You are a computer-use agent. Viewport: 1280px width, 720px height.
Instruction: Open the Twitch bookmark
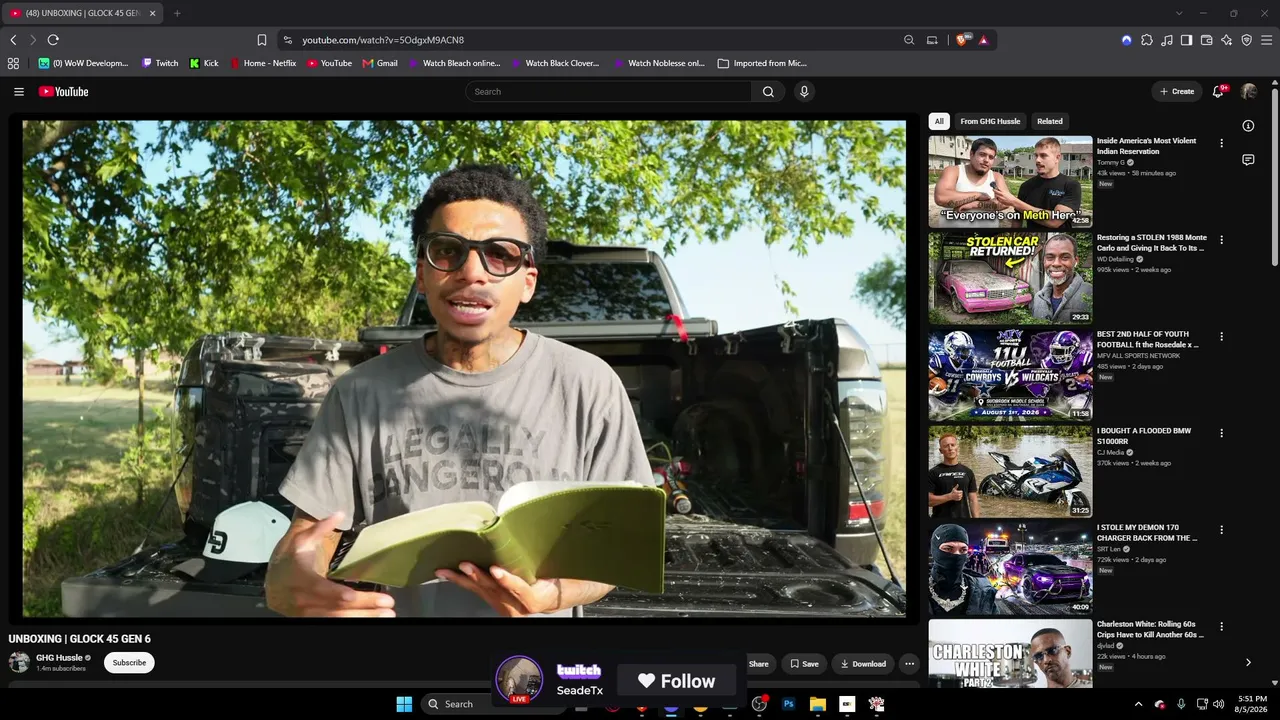pos(160,63)
